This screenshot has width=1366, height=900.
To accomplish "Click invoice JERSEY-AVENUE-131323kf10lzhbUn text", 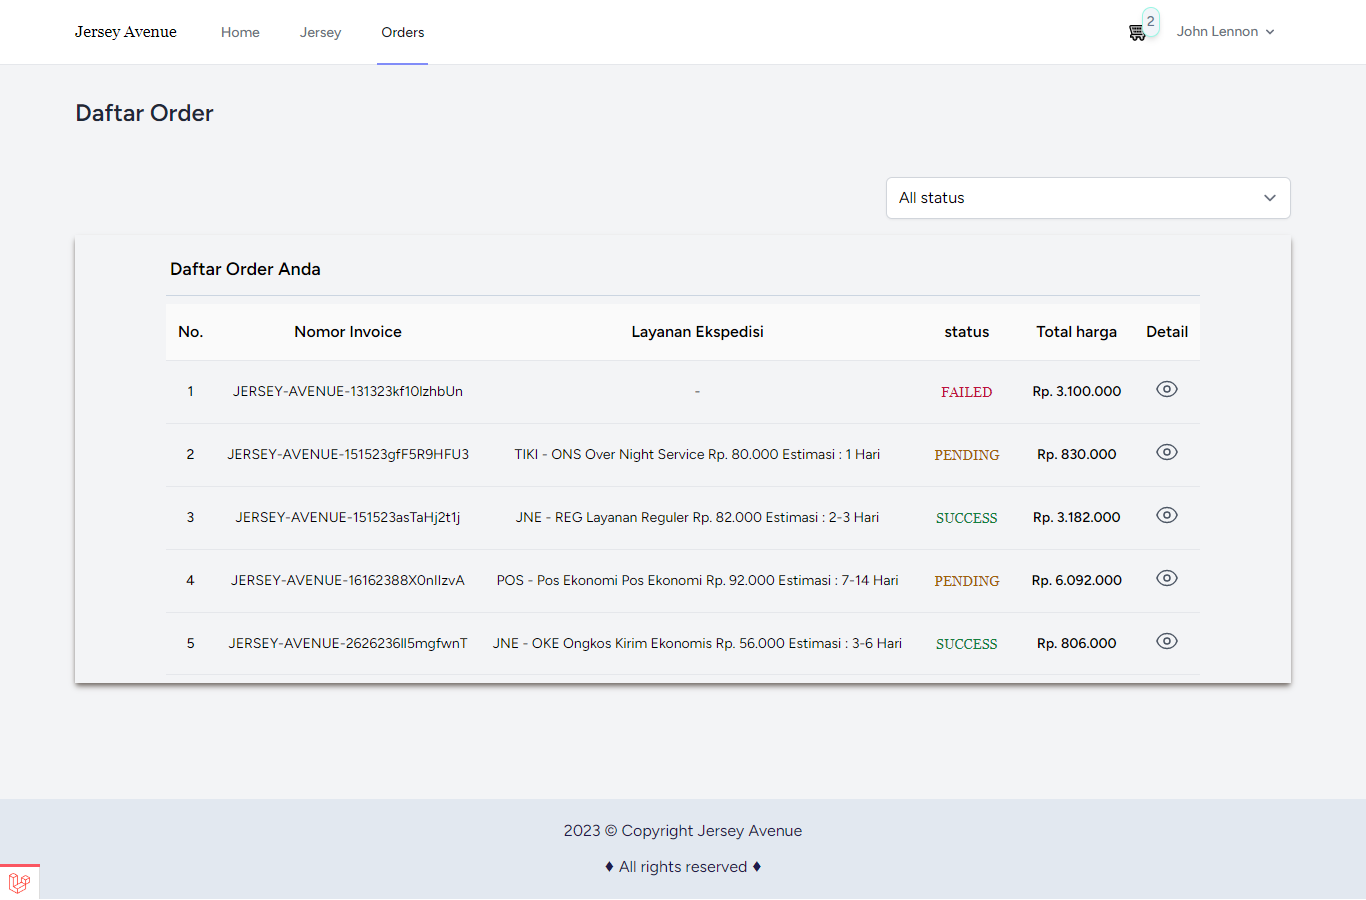I will point(348,391).
